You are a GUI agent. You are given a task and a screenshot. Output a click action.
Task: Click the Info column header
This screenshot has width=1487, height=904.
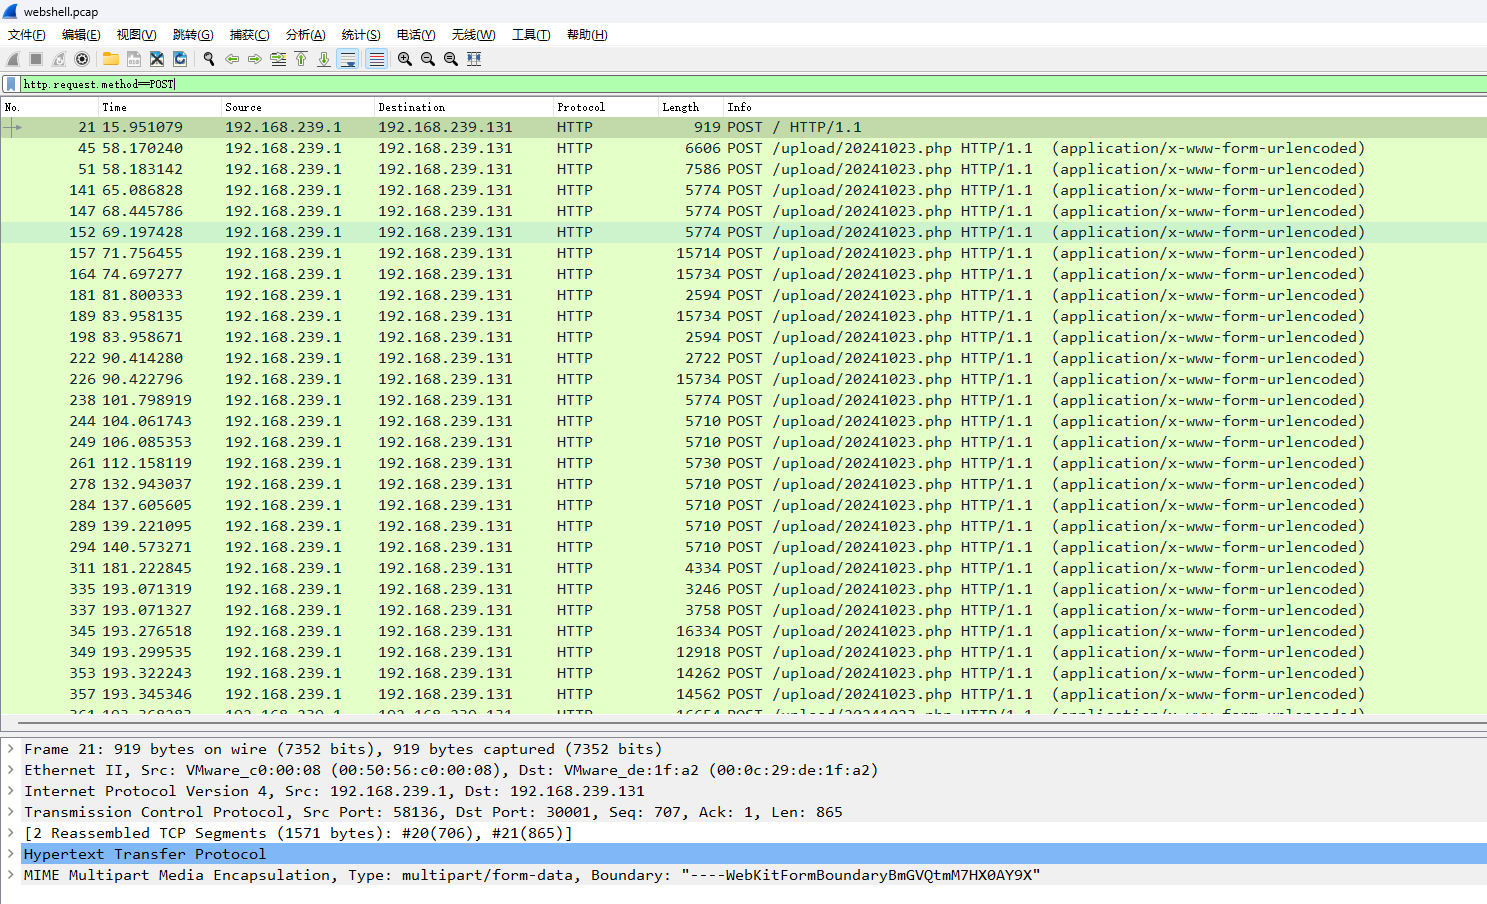pyautogui.click(x=1104, y=107)
